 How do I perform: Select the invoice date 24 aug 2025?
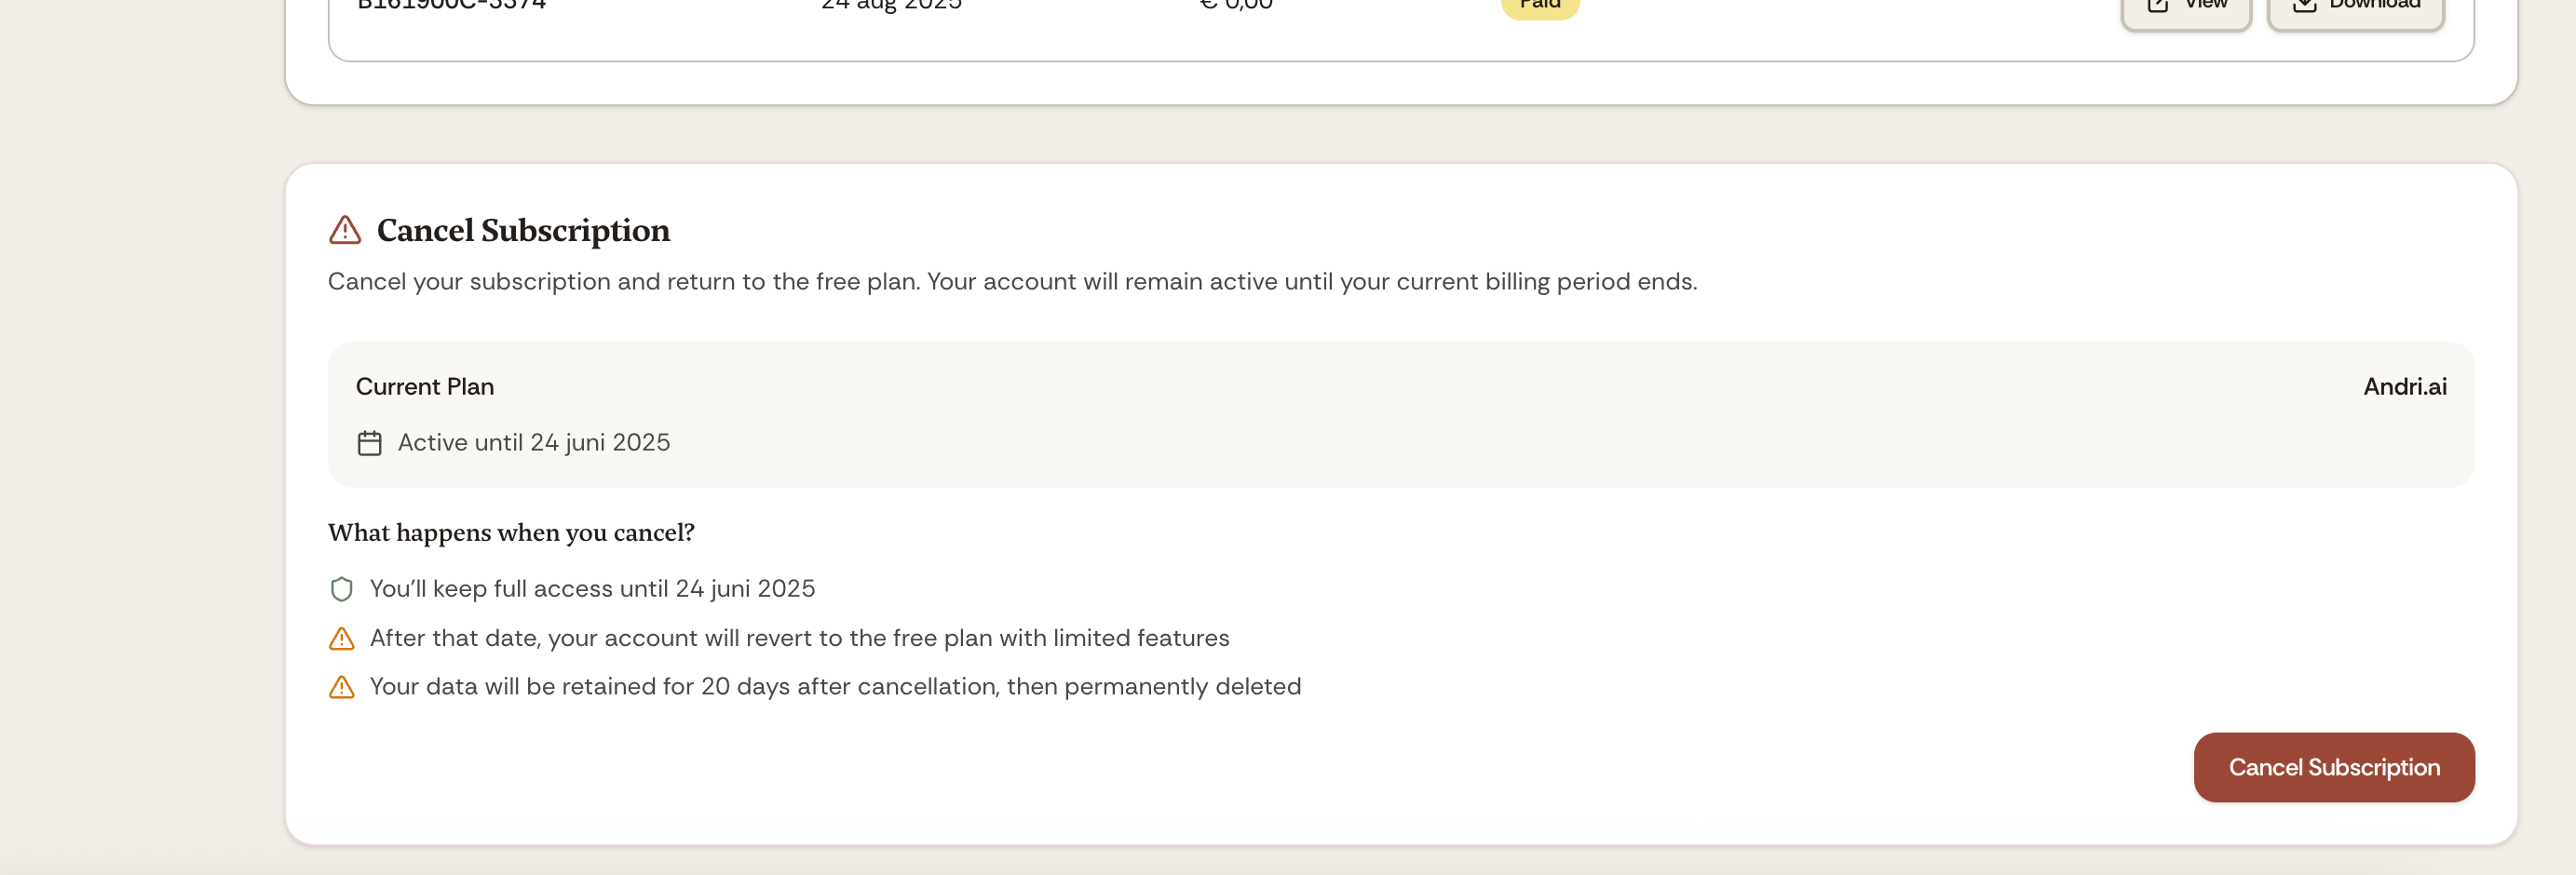[889, 4]
